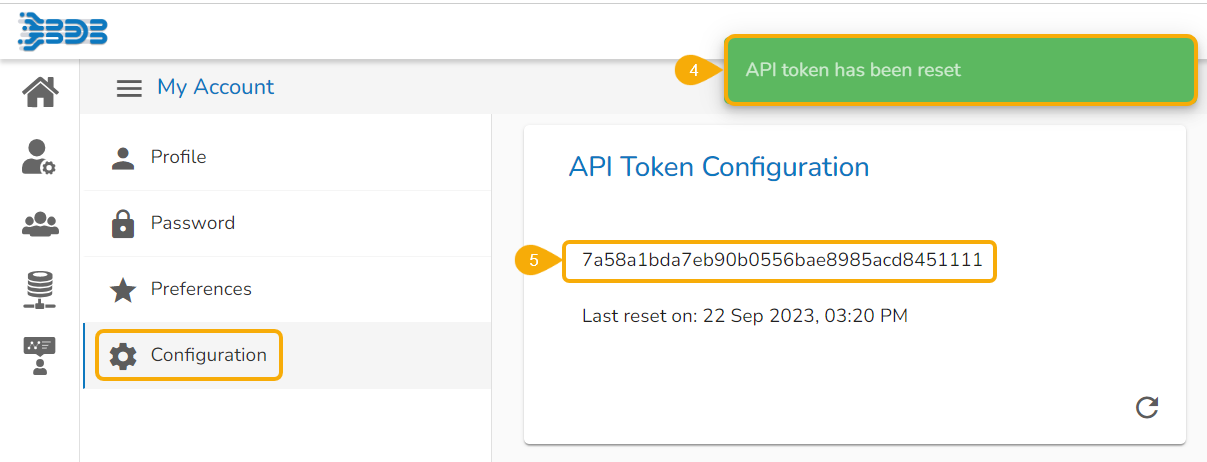The height and width of the screenshot is (462, 1207).
Task: Dismiss the 'API token has been reset' notification
Action: pyautogui.click(x=960, y=70)
